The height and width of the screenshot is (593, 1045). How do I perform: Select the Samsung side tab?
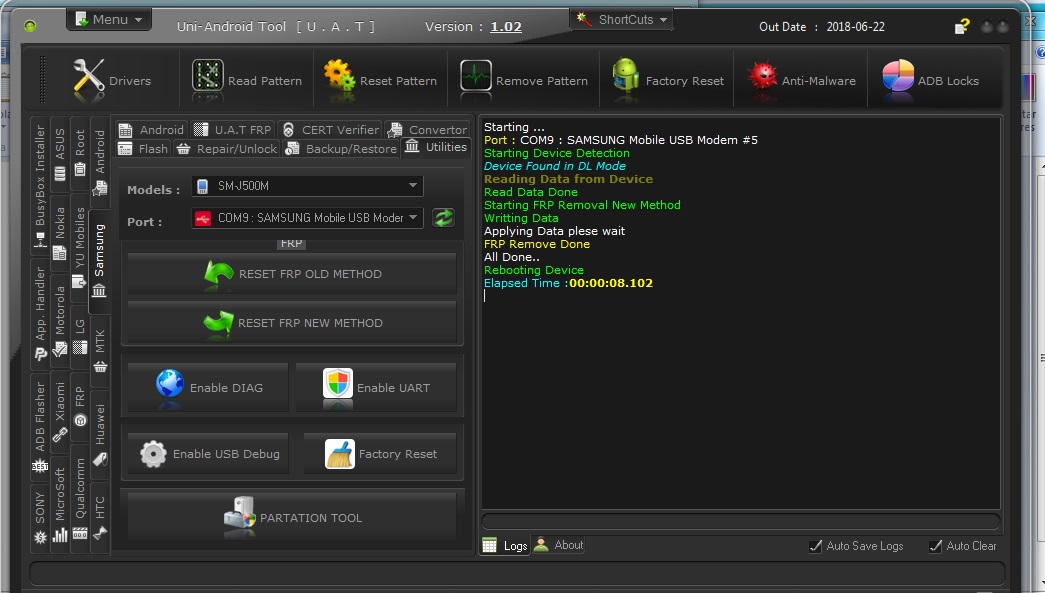(x=99, y=261)
